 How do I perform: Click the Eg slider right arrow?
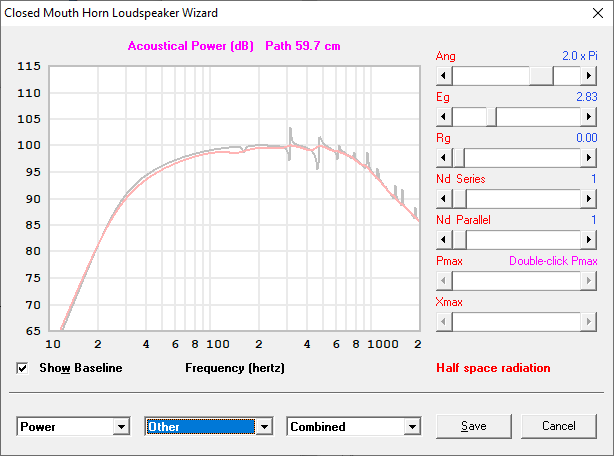click(589, 117)
